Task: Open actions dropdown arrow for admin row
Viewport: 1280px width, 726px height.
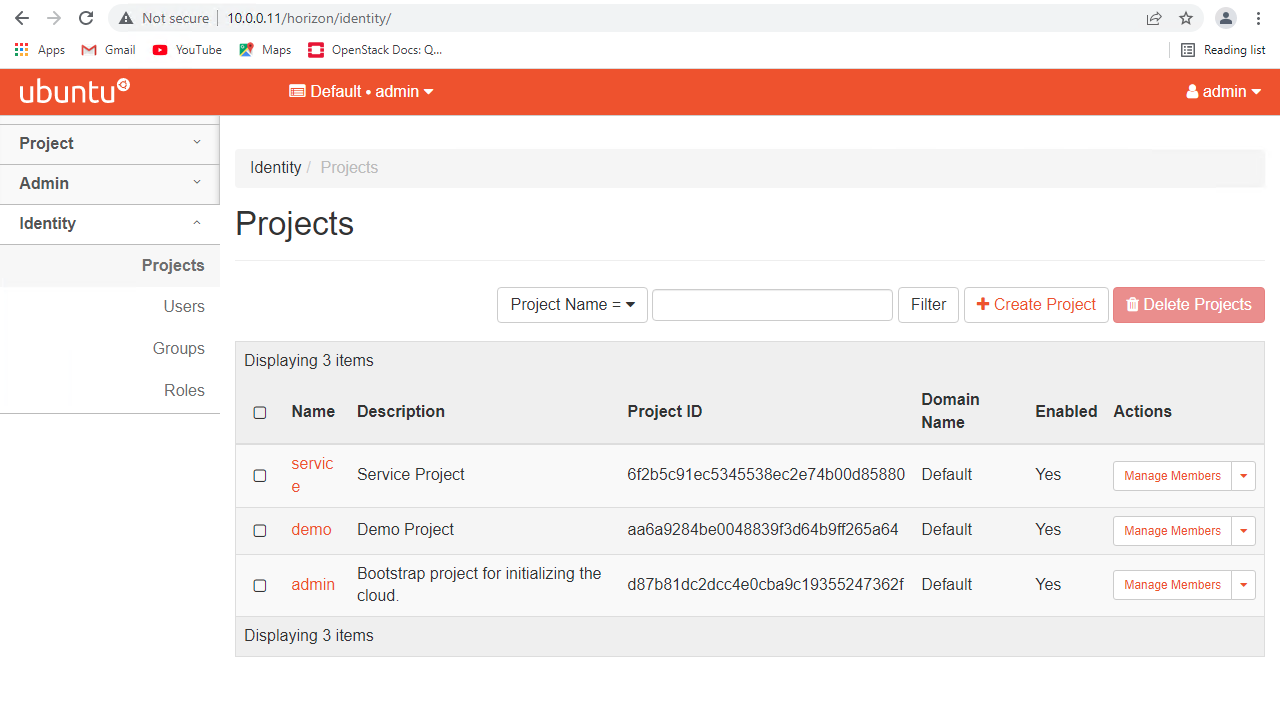Action: [x=1243, y=585]
